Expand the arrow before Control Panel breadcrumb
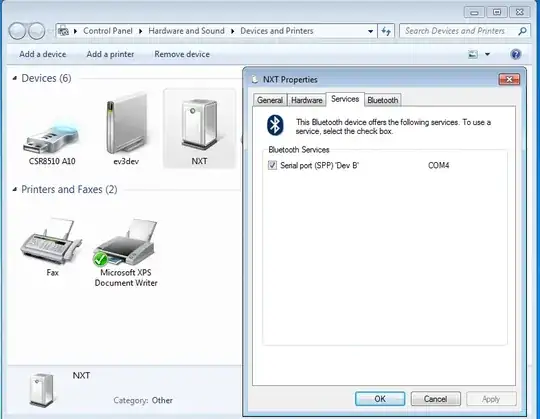The image size is (540, 419). (x=75, y=31)
